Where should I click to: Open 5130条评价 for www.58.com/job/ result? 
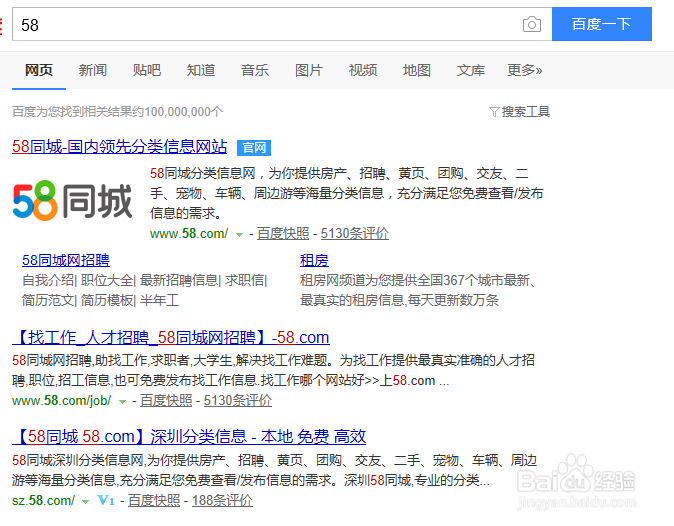click(238, 401)
